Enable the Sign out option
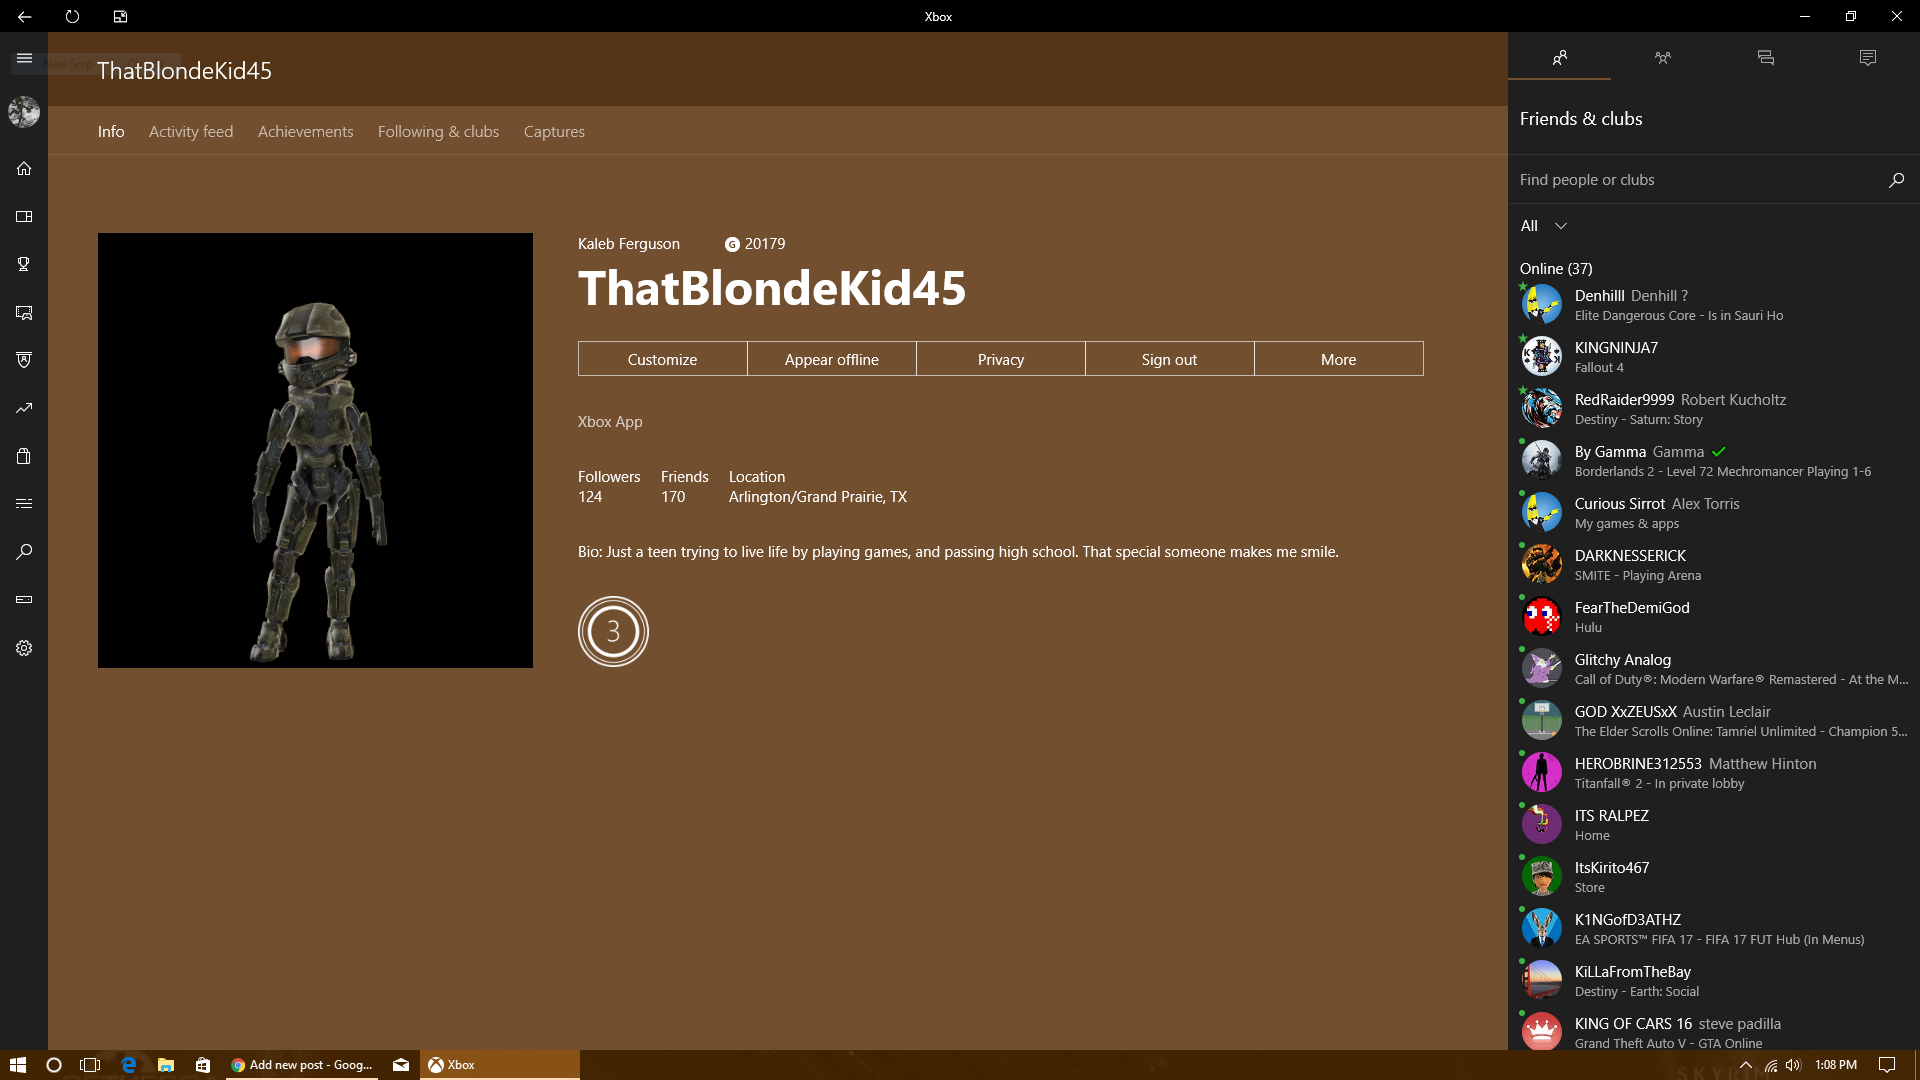The width and height of the screenshot is (1920, 1080). coord(1170,357)
